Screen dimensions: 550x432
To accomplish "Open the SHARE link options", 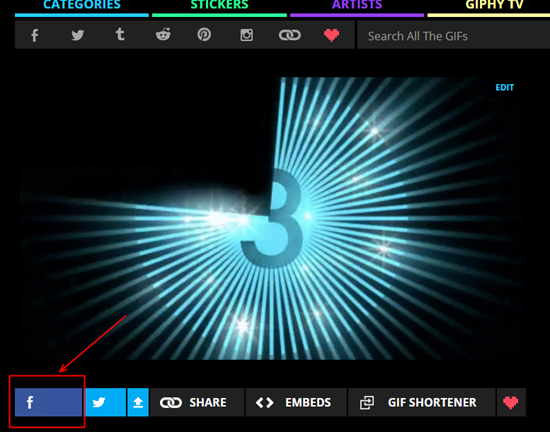I will click(197, 402).
